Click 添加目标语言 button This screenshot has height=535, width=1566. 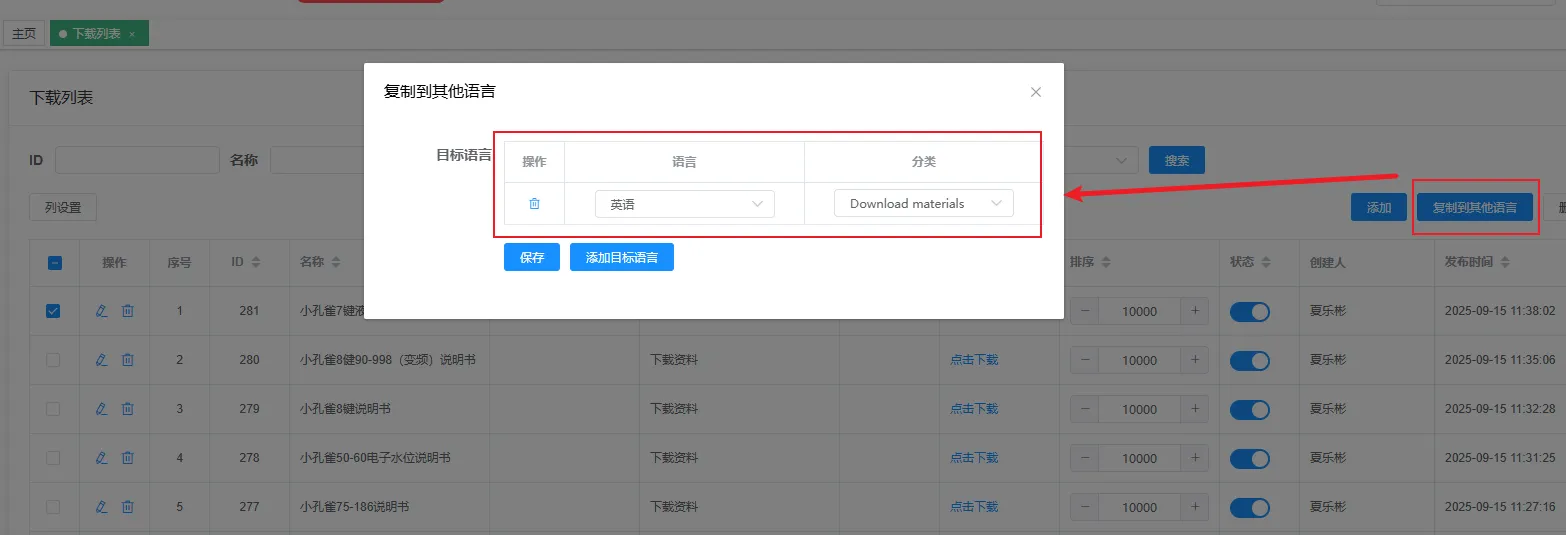[x=621, y=258]
